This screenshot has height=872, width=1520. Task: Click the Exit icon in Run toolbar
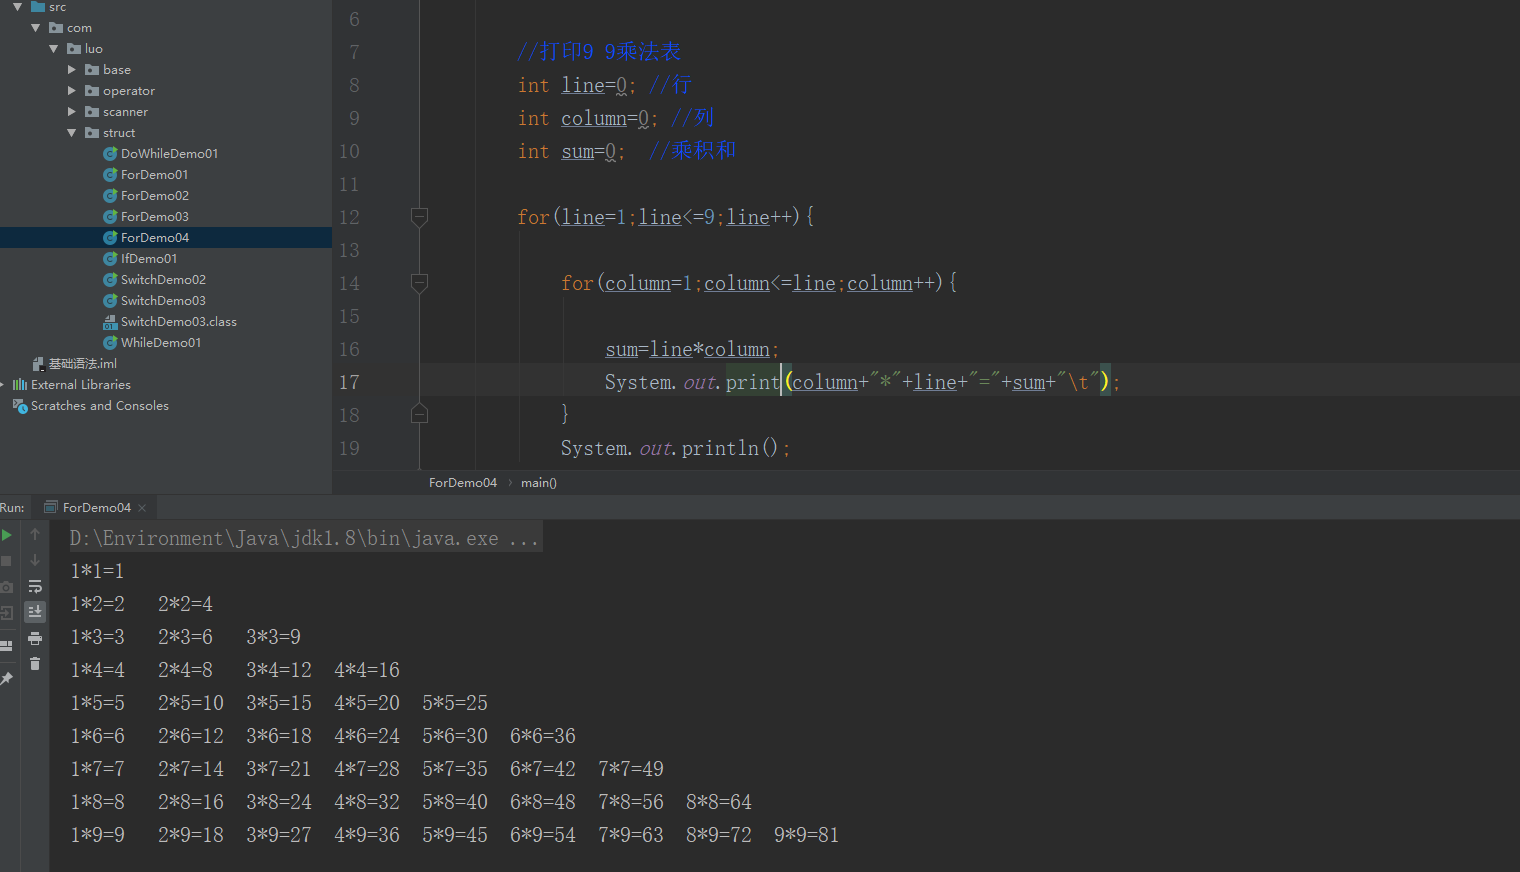(x=7, y=613)
